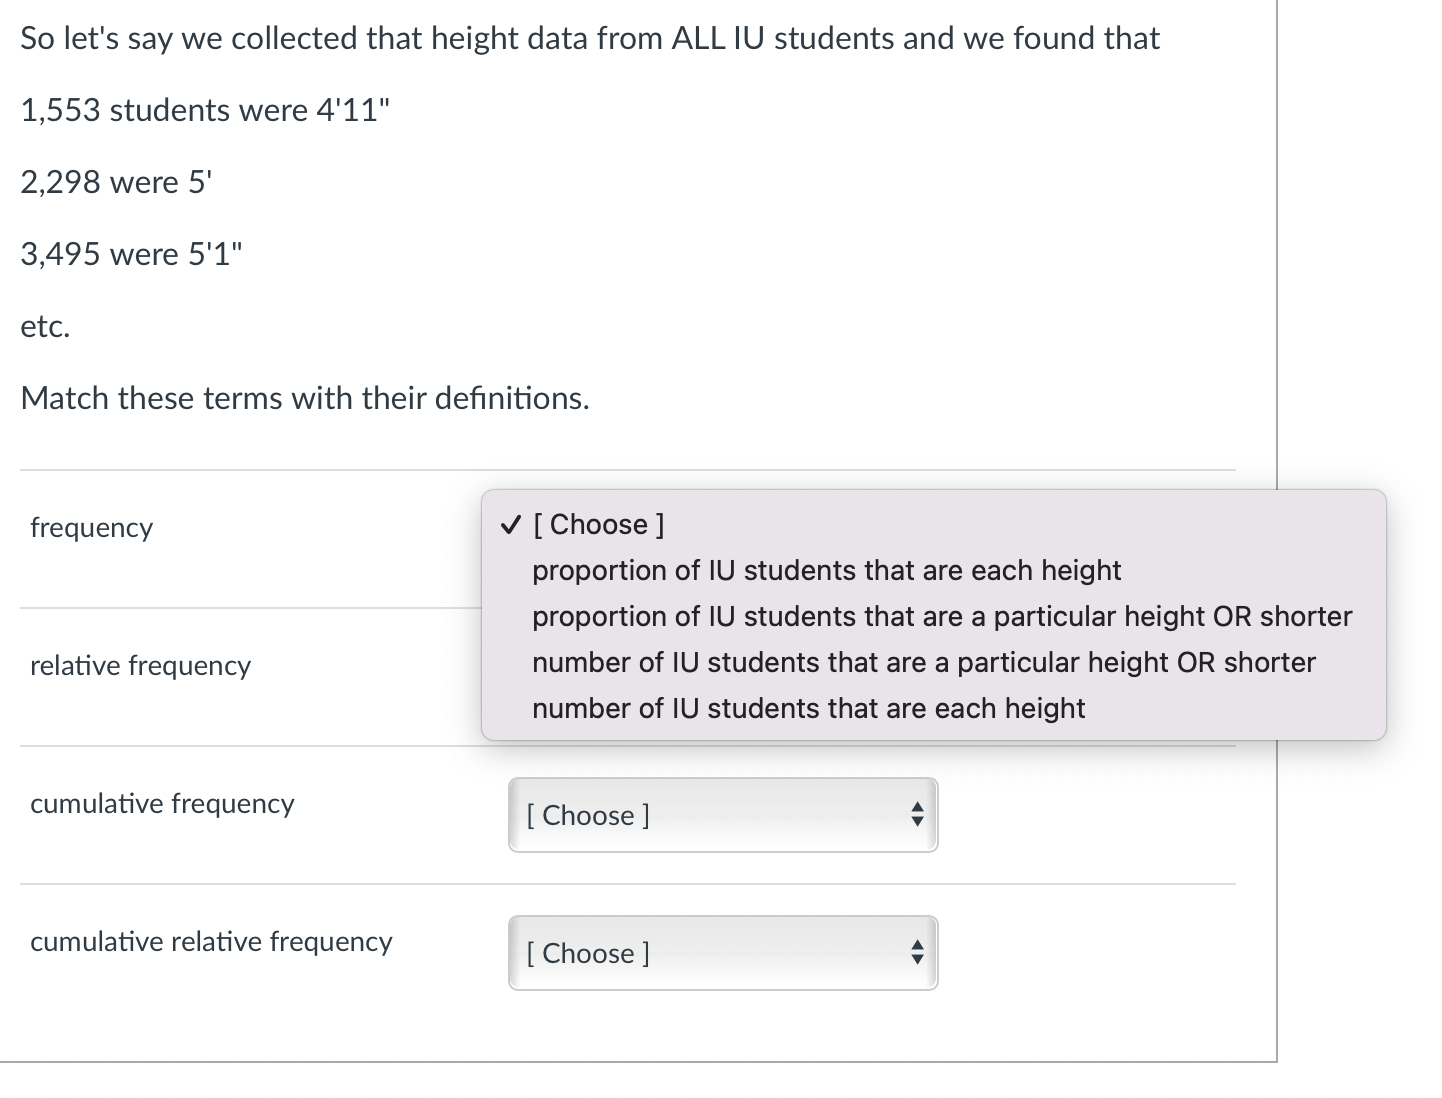The width and height of the screenshot is (1442, 1098).
Task: Click the open dropdown options panel
Action: click(x=935, y=615)
